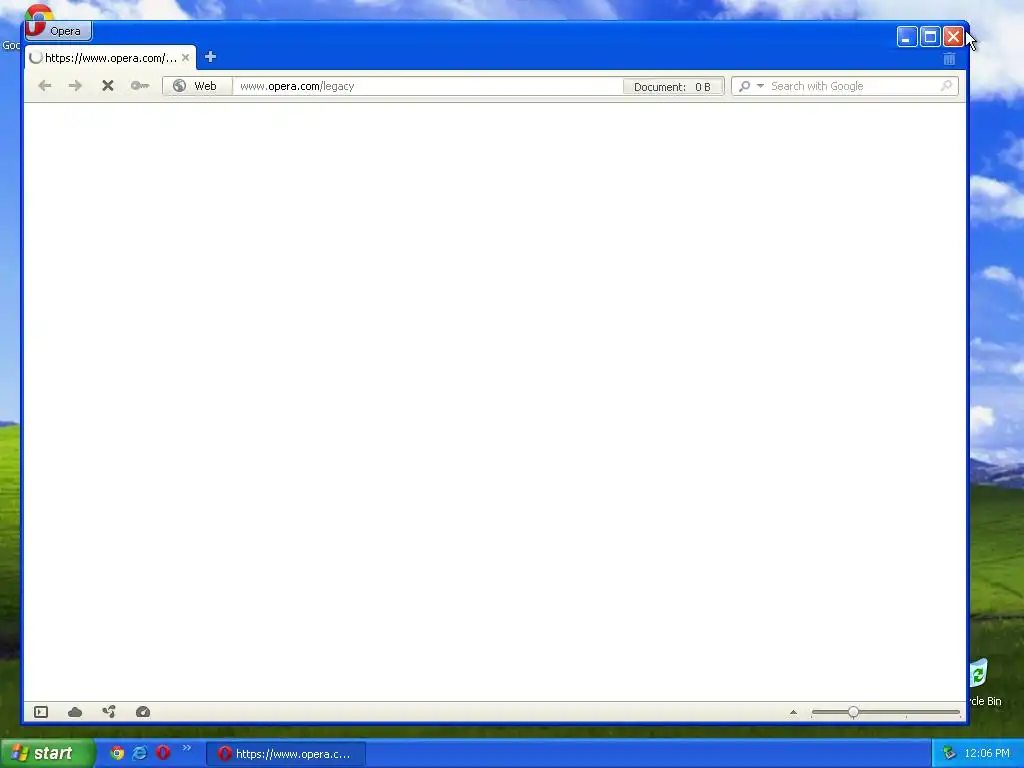Click the 12:06 PM clock
Viewport: 1024px width, 768px height.
[987, 754]
